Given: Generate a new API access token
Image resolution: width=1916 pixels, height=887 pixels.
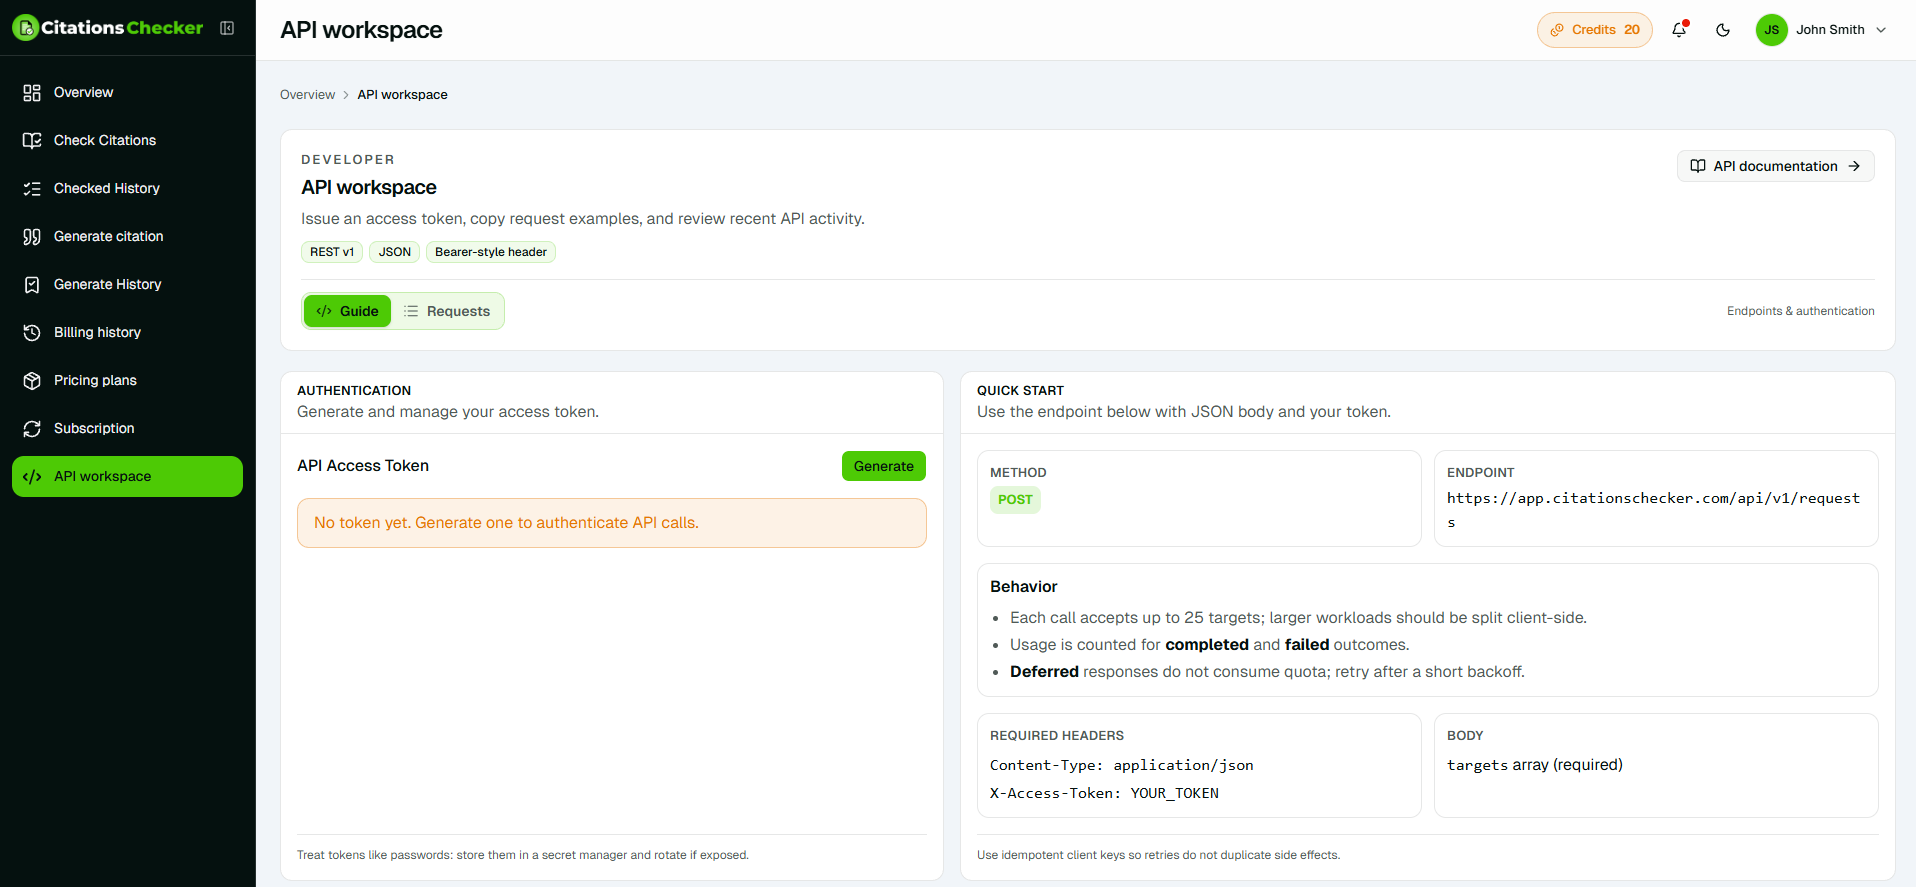Looking at the screenshot, I should (x=884, y=466).
